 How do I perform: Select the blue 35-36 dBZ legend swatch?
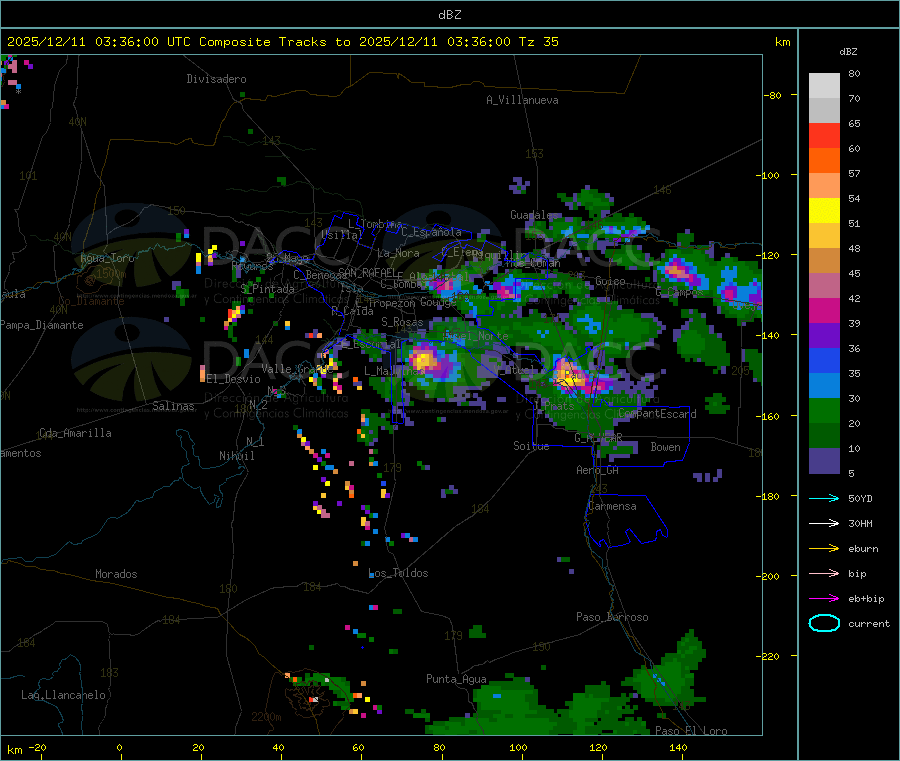(824, 360)
